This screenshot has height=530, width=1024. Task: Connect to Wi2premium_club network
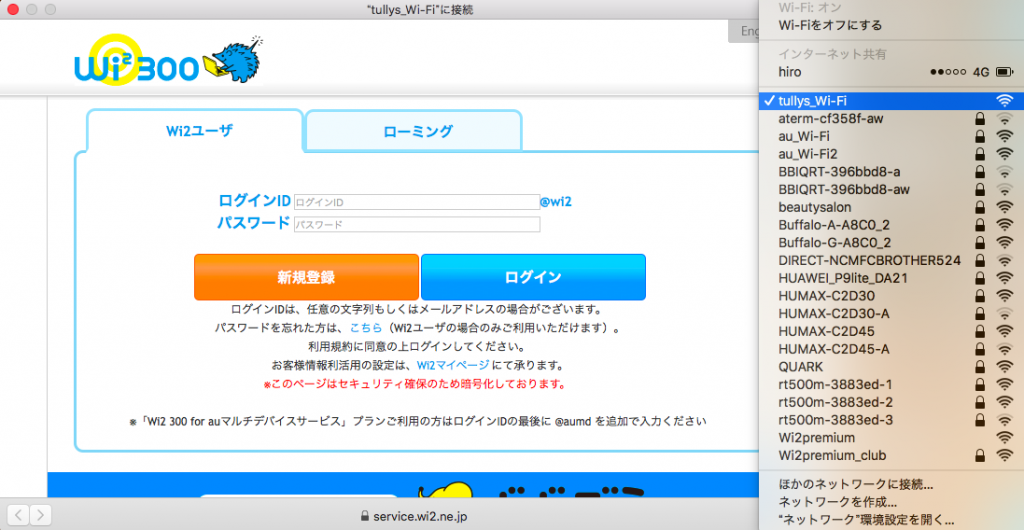(x=892, y=455)
